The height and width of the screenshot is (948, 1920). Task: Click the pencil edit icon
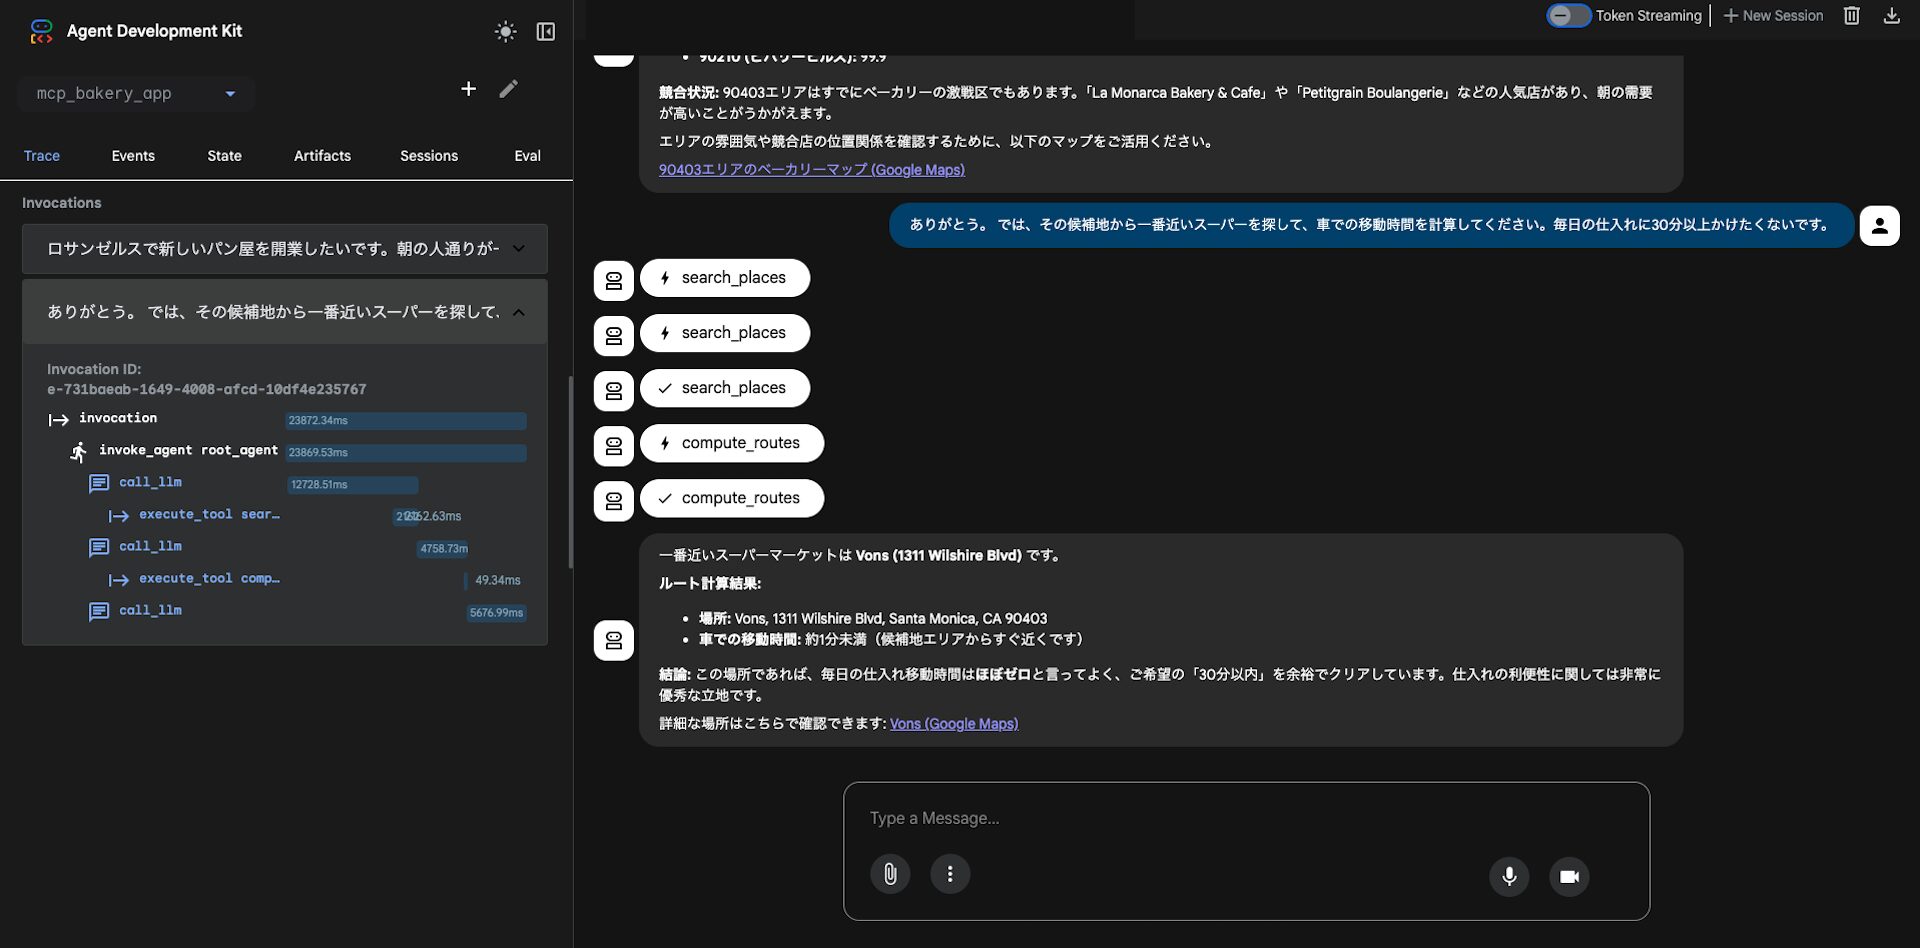pos(509,89)
